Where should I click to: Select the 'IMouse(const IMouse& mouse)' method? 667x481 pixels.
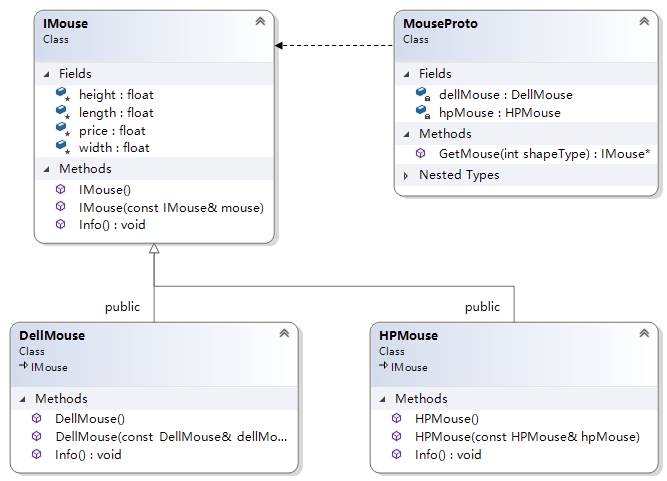coord(171,208)
